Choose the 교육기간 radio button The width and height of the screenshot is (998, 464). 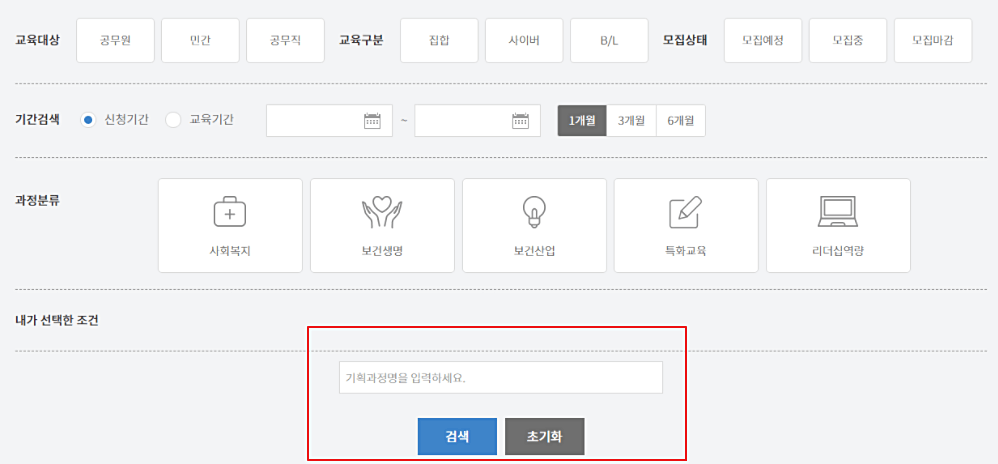[x=173, y=120]
